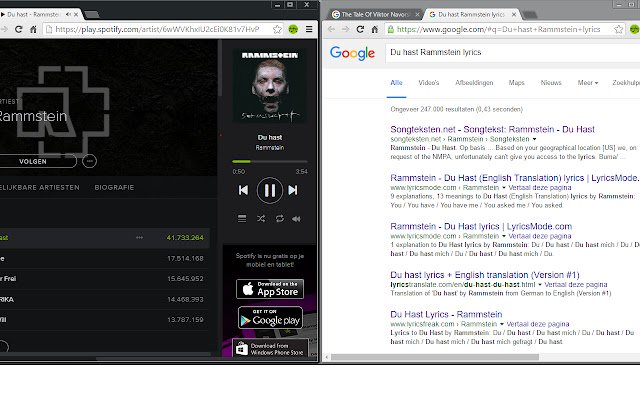Switch to The Tale Of Viktor Navorski tab
640x400 pixels.
[x=375, y=14]
